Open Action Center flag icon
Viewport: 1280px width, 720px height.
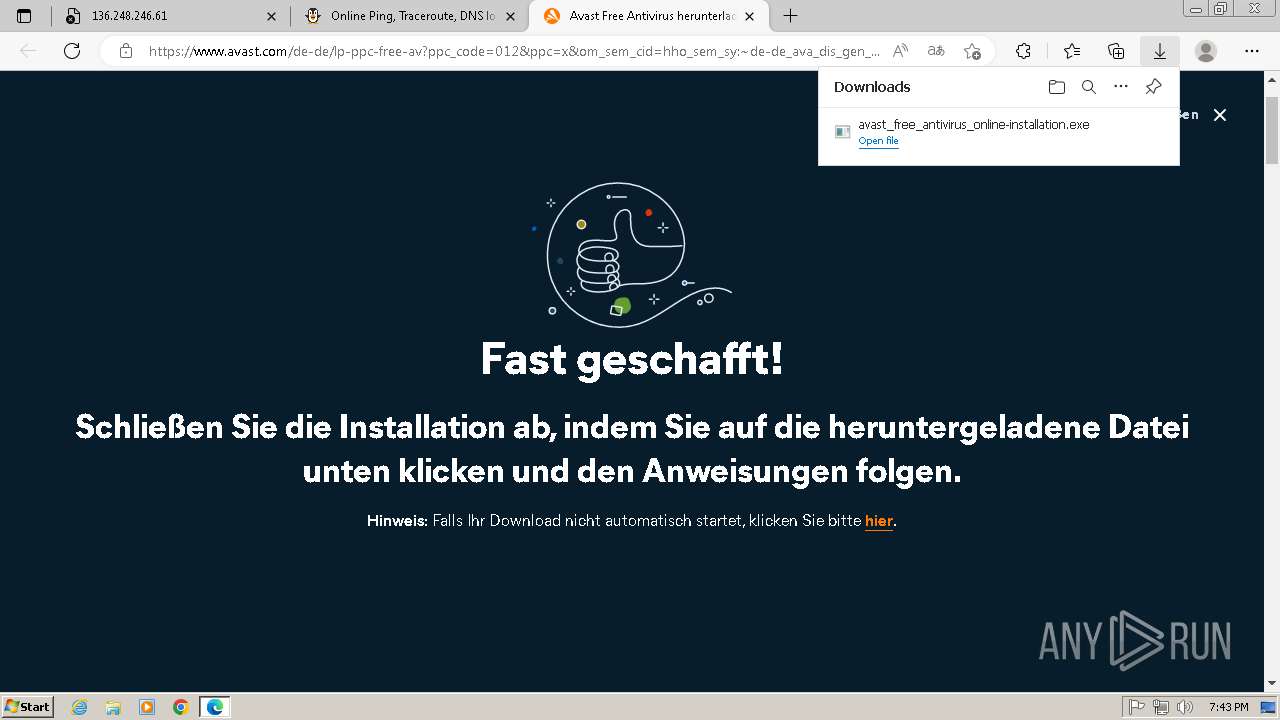pos(1138,707)
